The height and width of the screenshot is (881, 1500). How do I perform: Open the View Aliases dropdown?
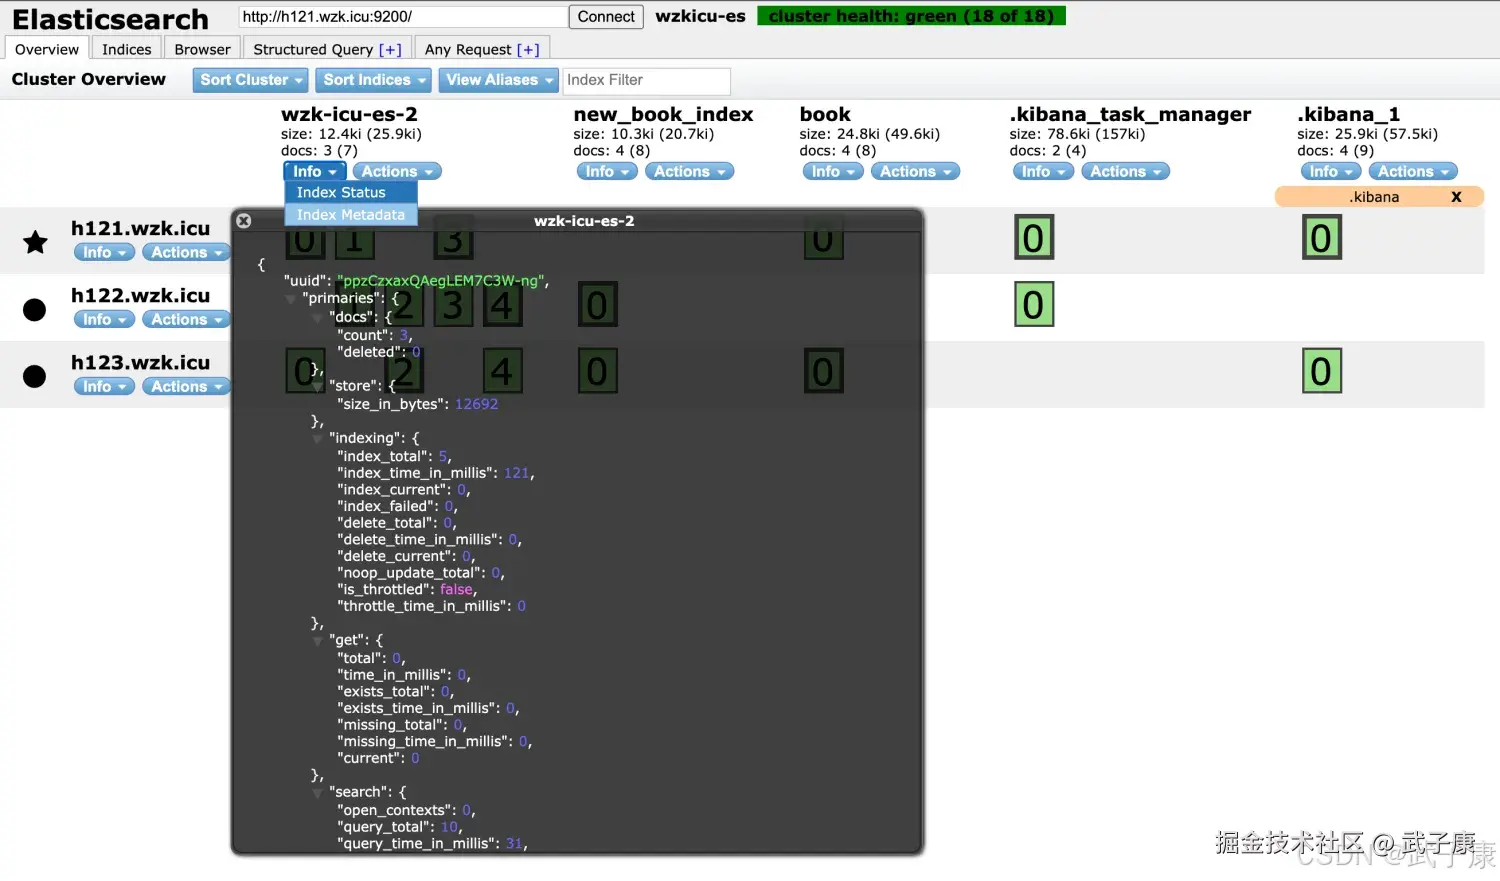click(x=498, y=80)
